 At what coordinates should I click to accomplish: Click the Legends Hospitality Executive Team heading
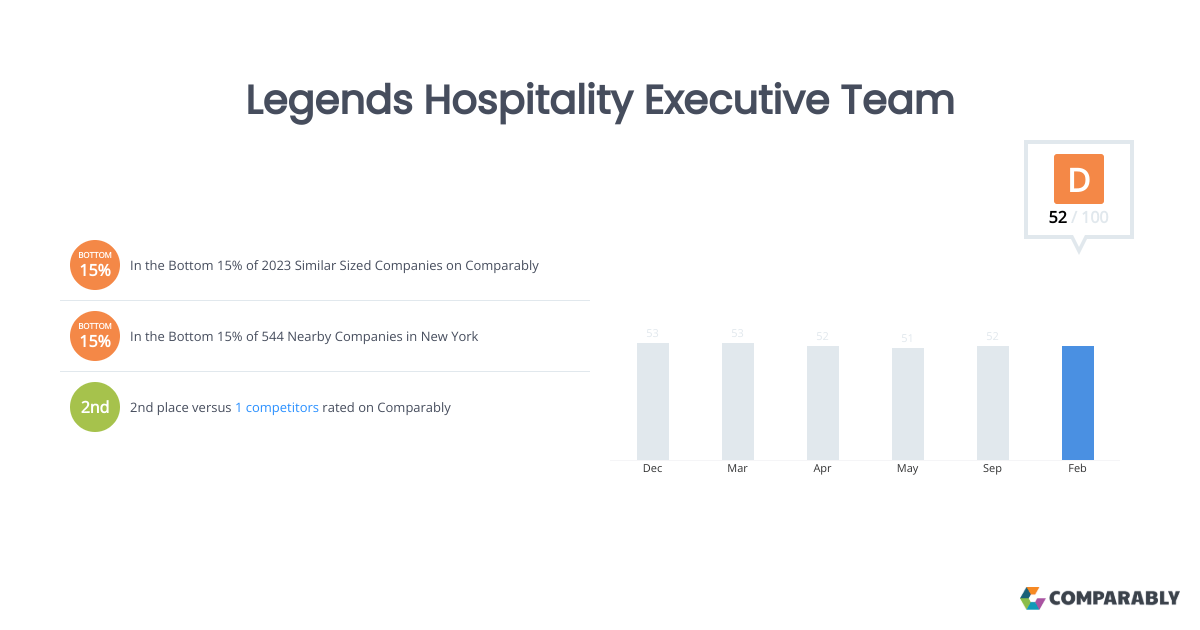[600, 101]
